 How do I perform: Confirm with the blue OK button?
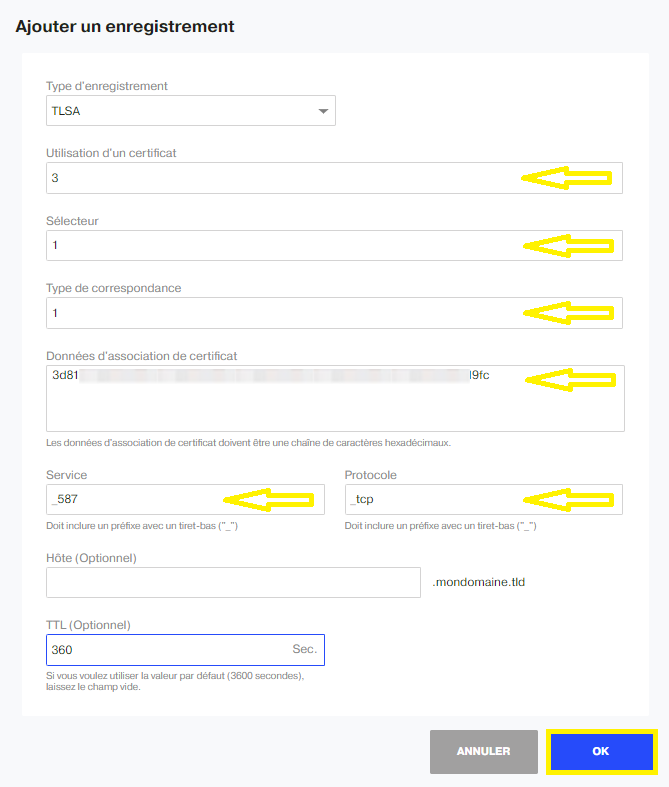tap(601, 751)
